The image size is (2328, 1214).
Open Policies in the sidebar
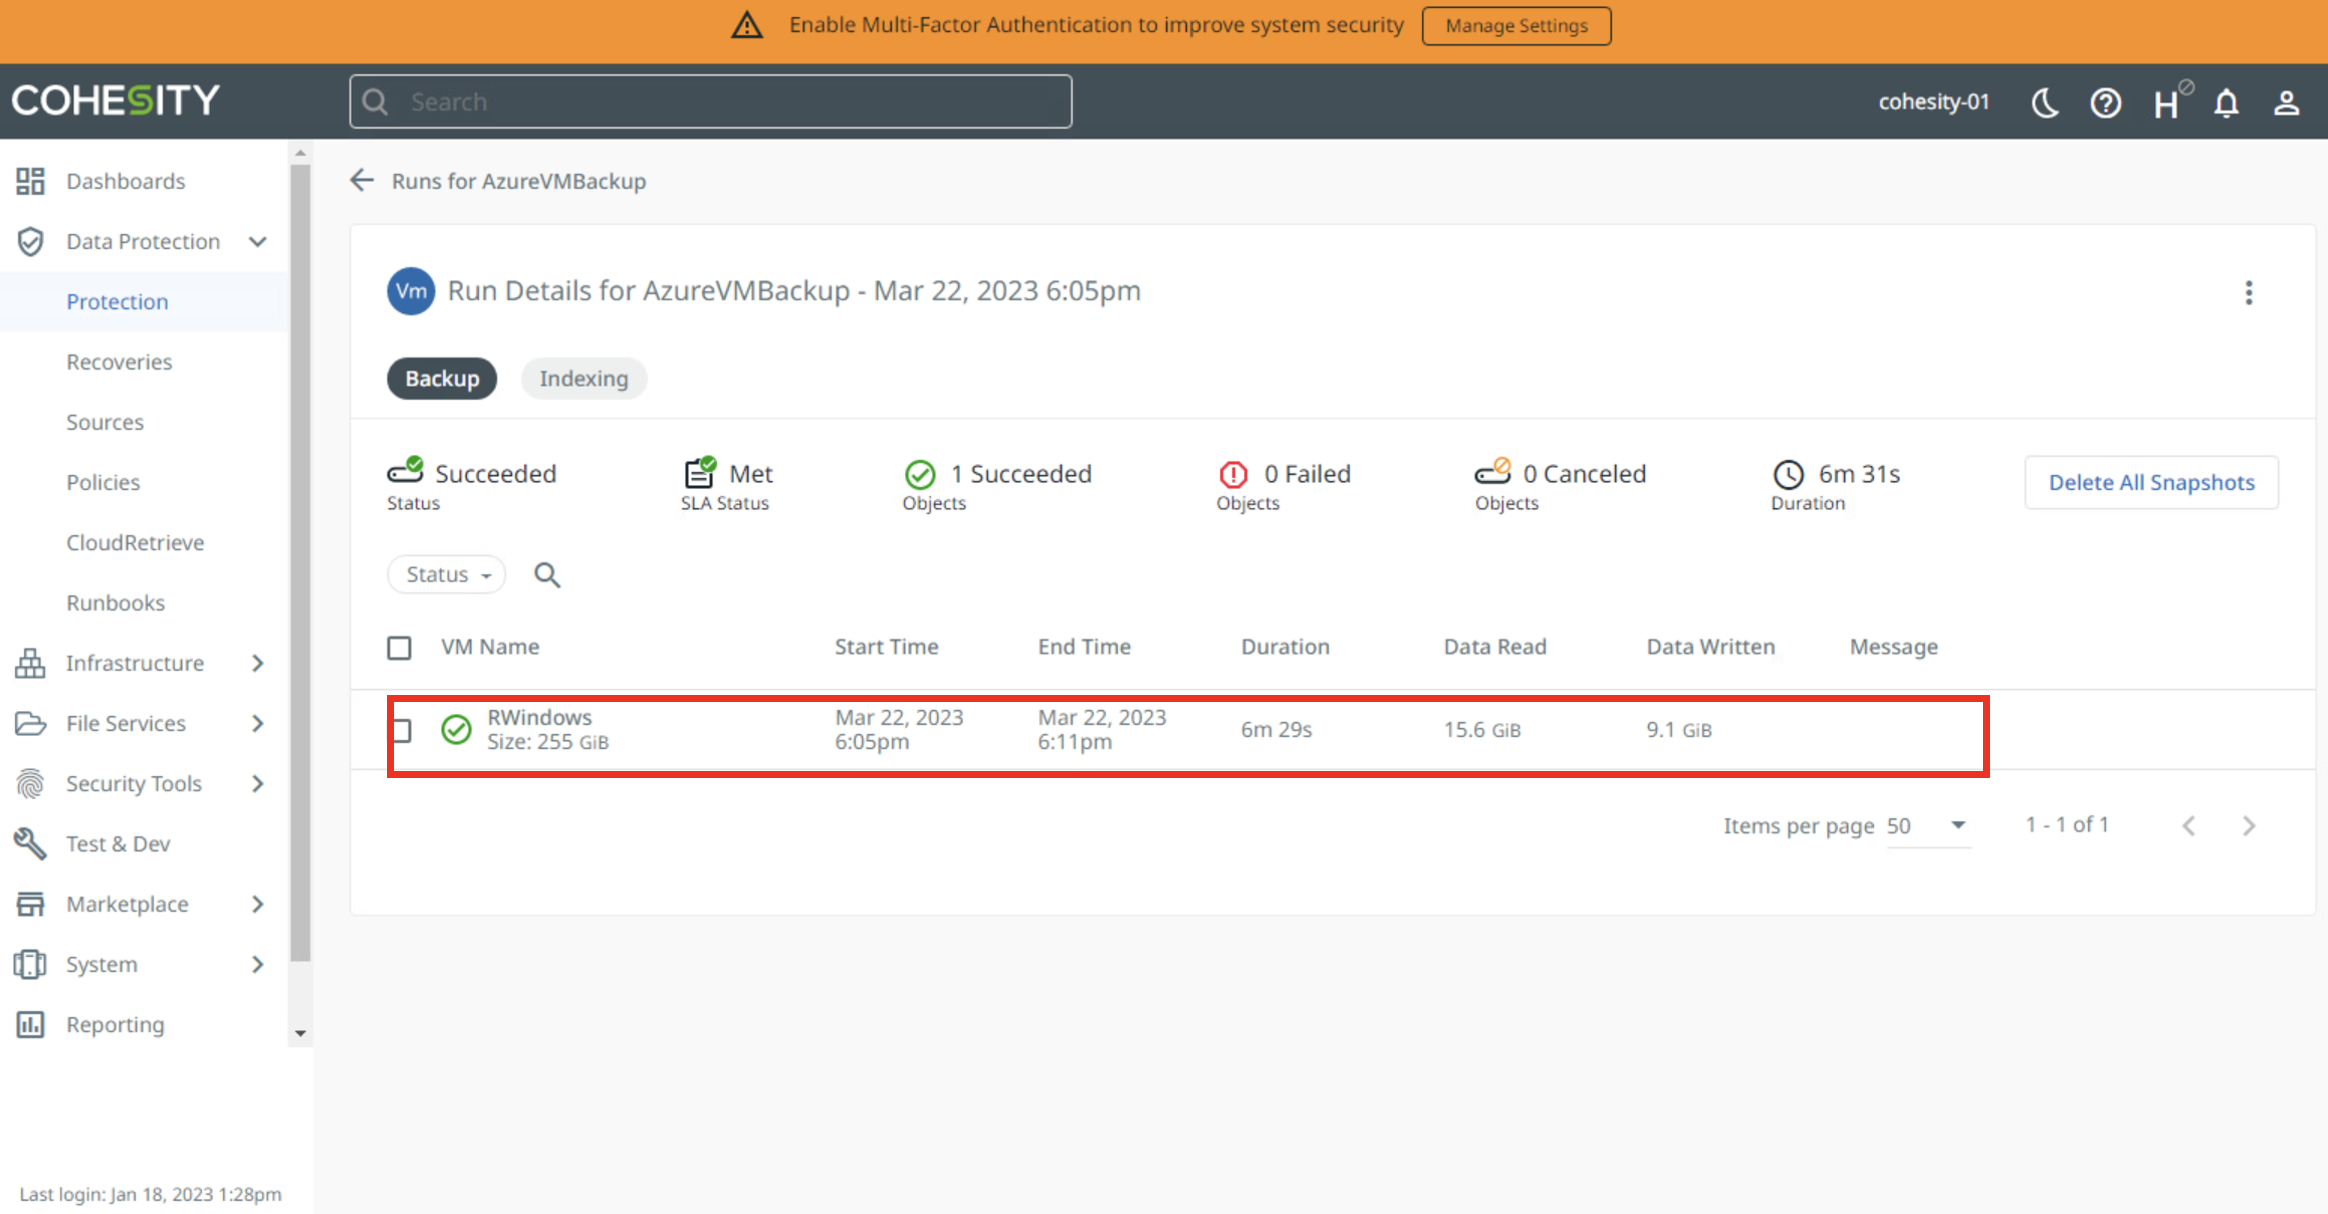pyautogui.click(x=103, y=482)
